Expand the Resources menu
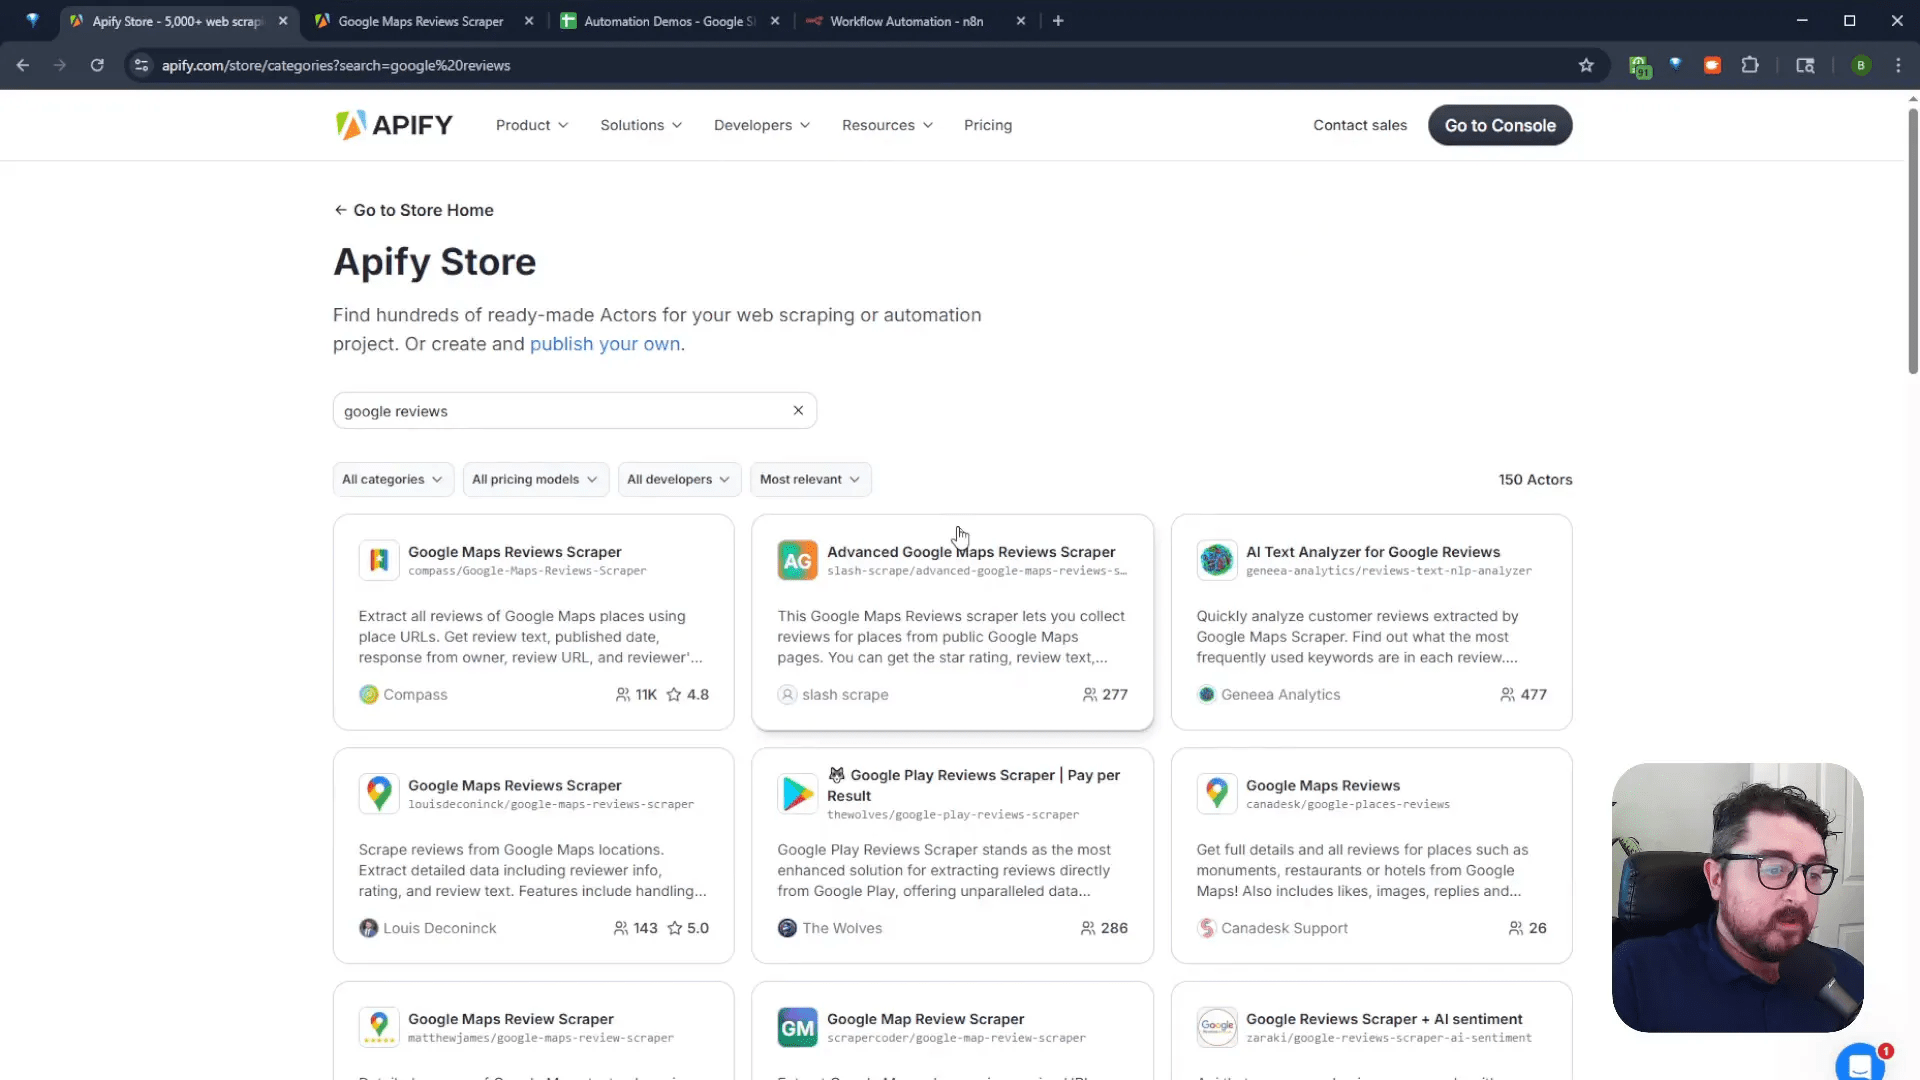 click(x=887, y=125)
